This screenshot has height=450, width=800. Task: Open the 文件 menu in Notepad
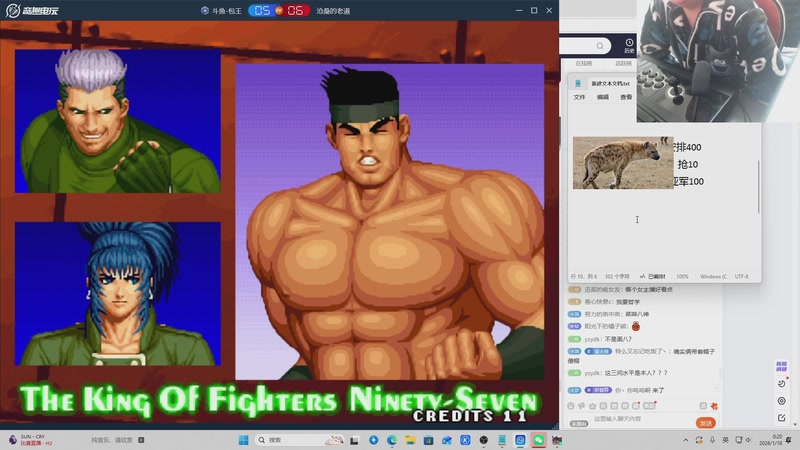(579, 97)
